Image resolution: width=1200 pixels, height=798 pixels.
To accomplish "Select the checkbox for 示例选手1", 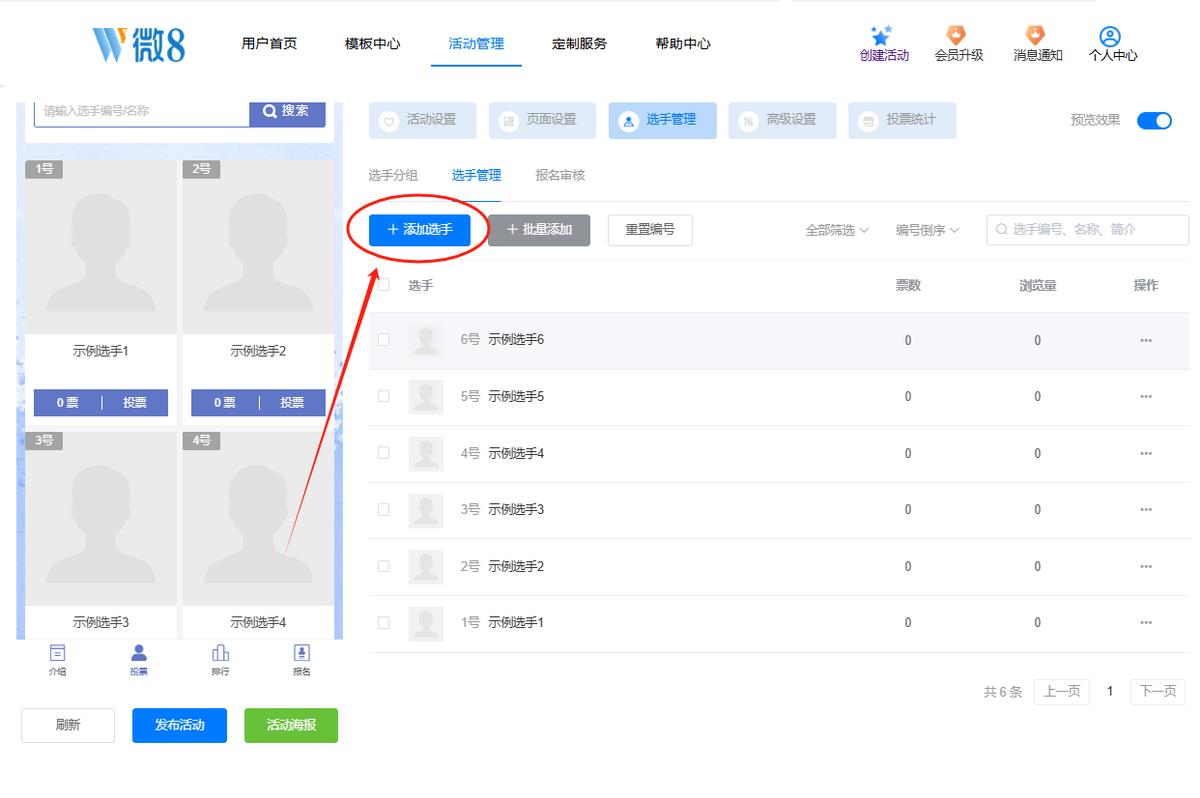I will [383, 623].
